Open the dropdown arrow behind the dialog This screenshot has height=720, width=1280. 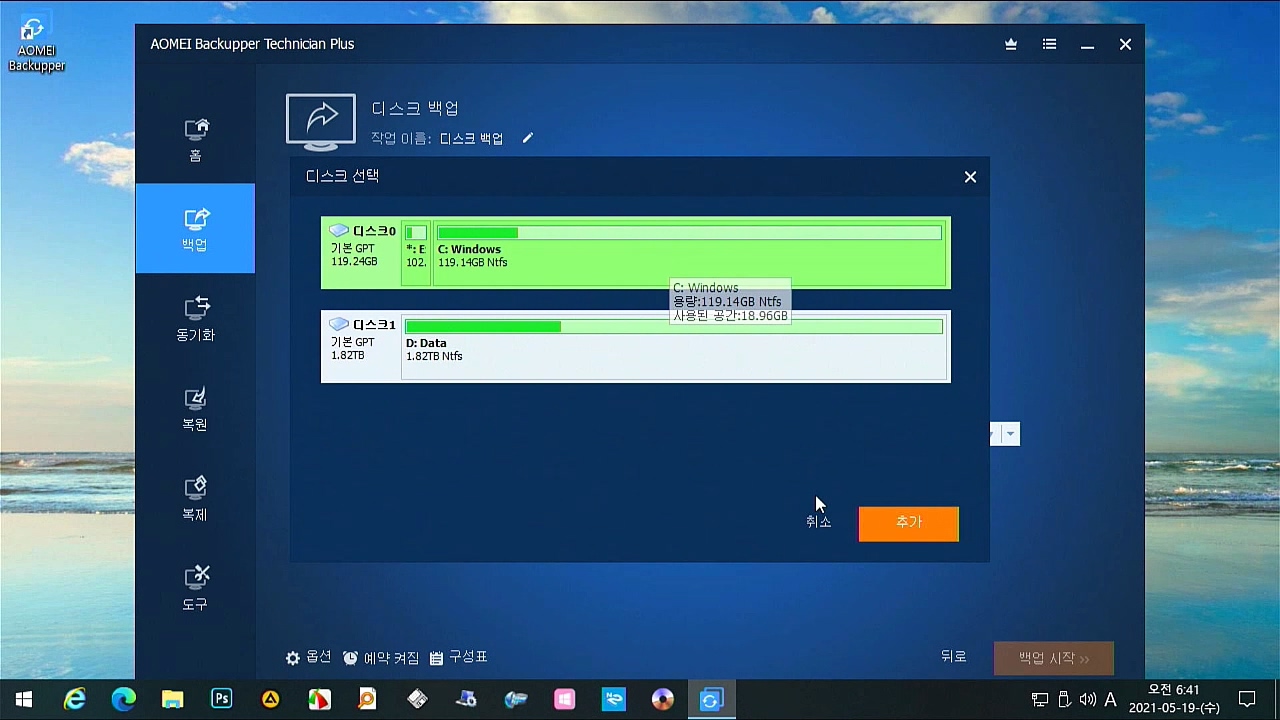pyautogui.click(x=1011, y=434)
